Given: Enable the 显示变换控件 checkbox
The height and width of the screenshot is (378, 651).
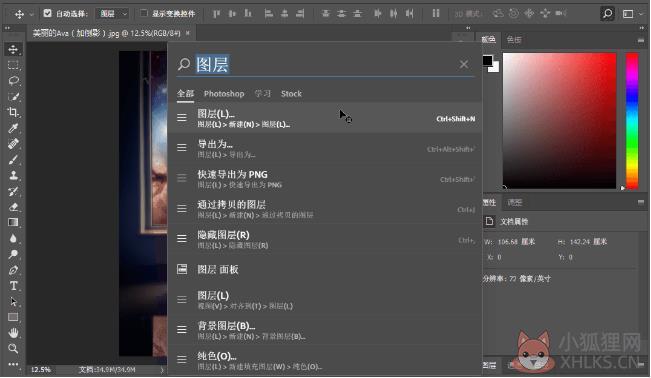Looking at the screenshot, I should click(144, 13).
